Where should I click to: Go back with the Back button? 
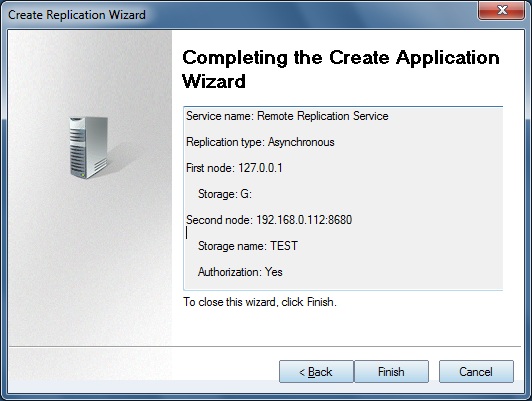point(316,371)
